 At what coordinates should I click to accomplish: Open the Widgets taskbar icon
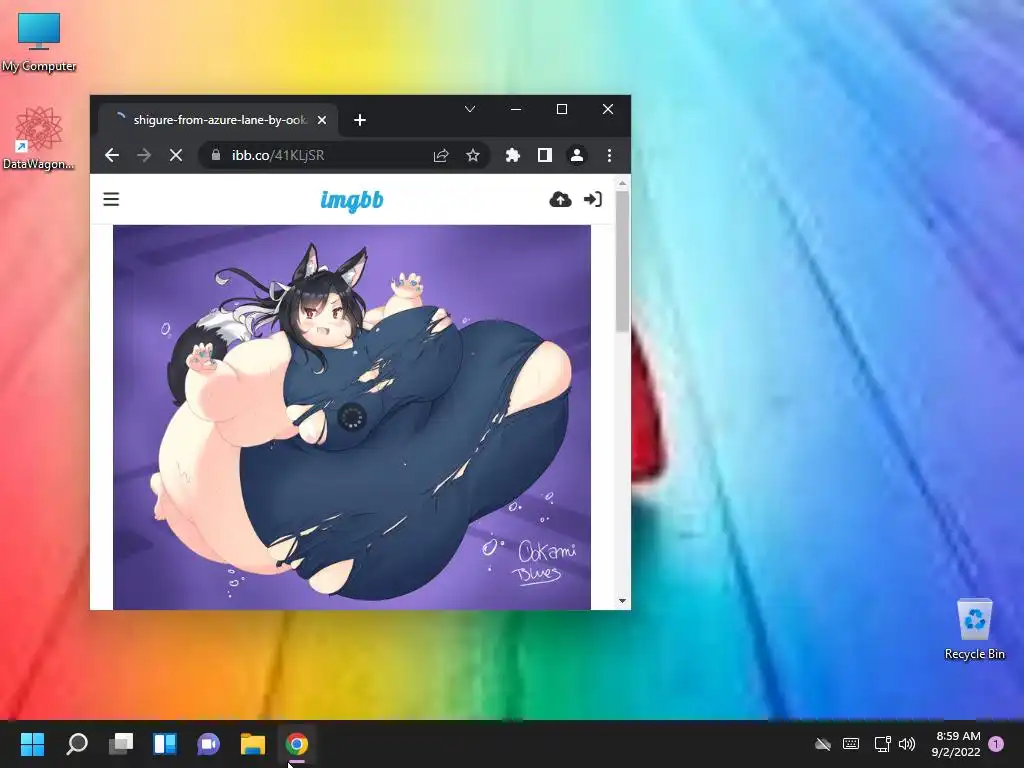pos(165,744)
